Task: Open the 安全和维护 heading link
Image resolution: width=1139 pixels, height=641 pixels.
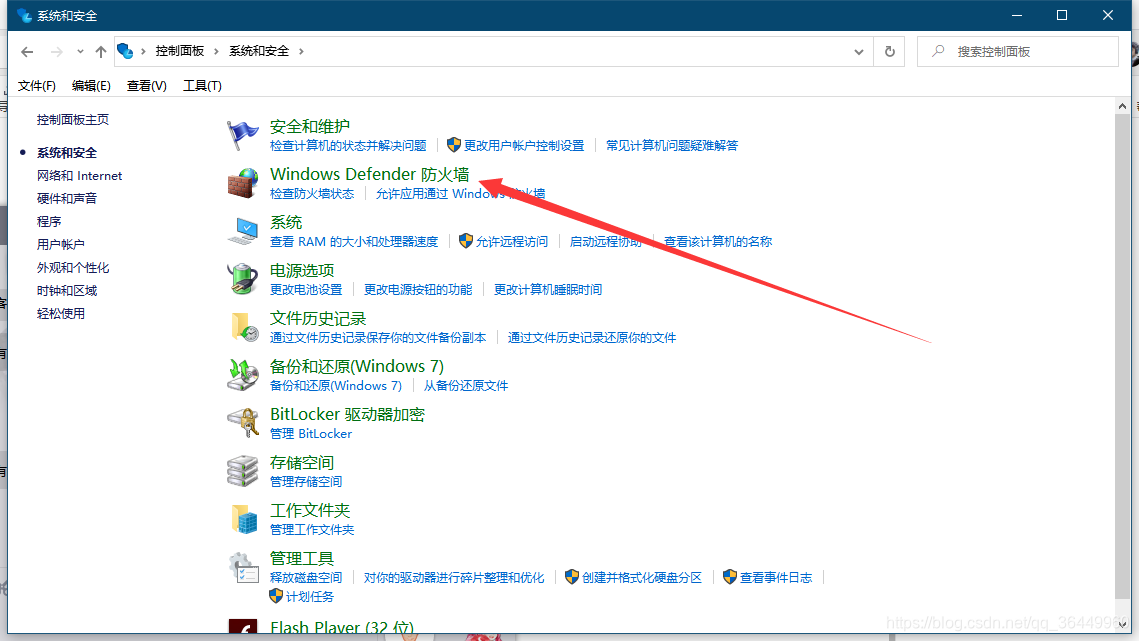Action: [x=309, y=126]
